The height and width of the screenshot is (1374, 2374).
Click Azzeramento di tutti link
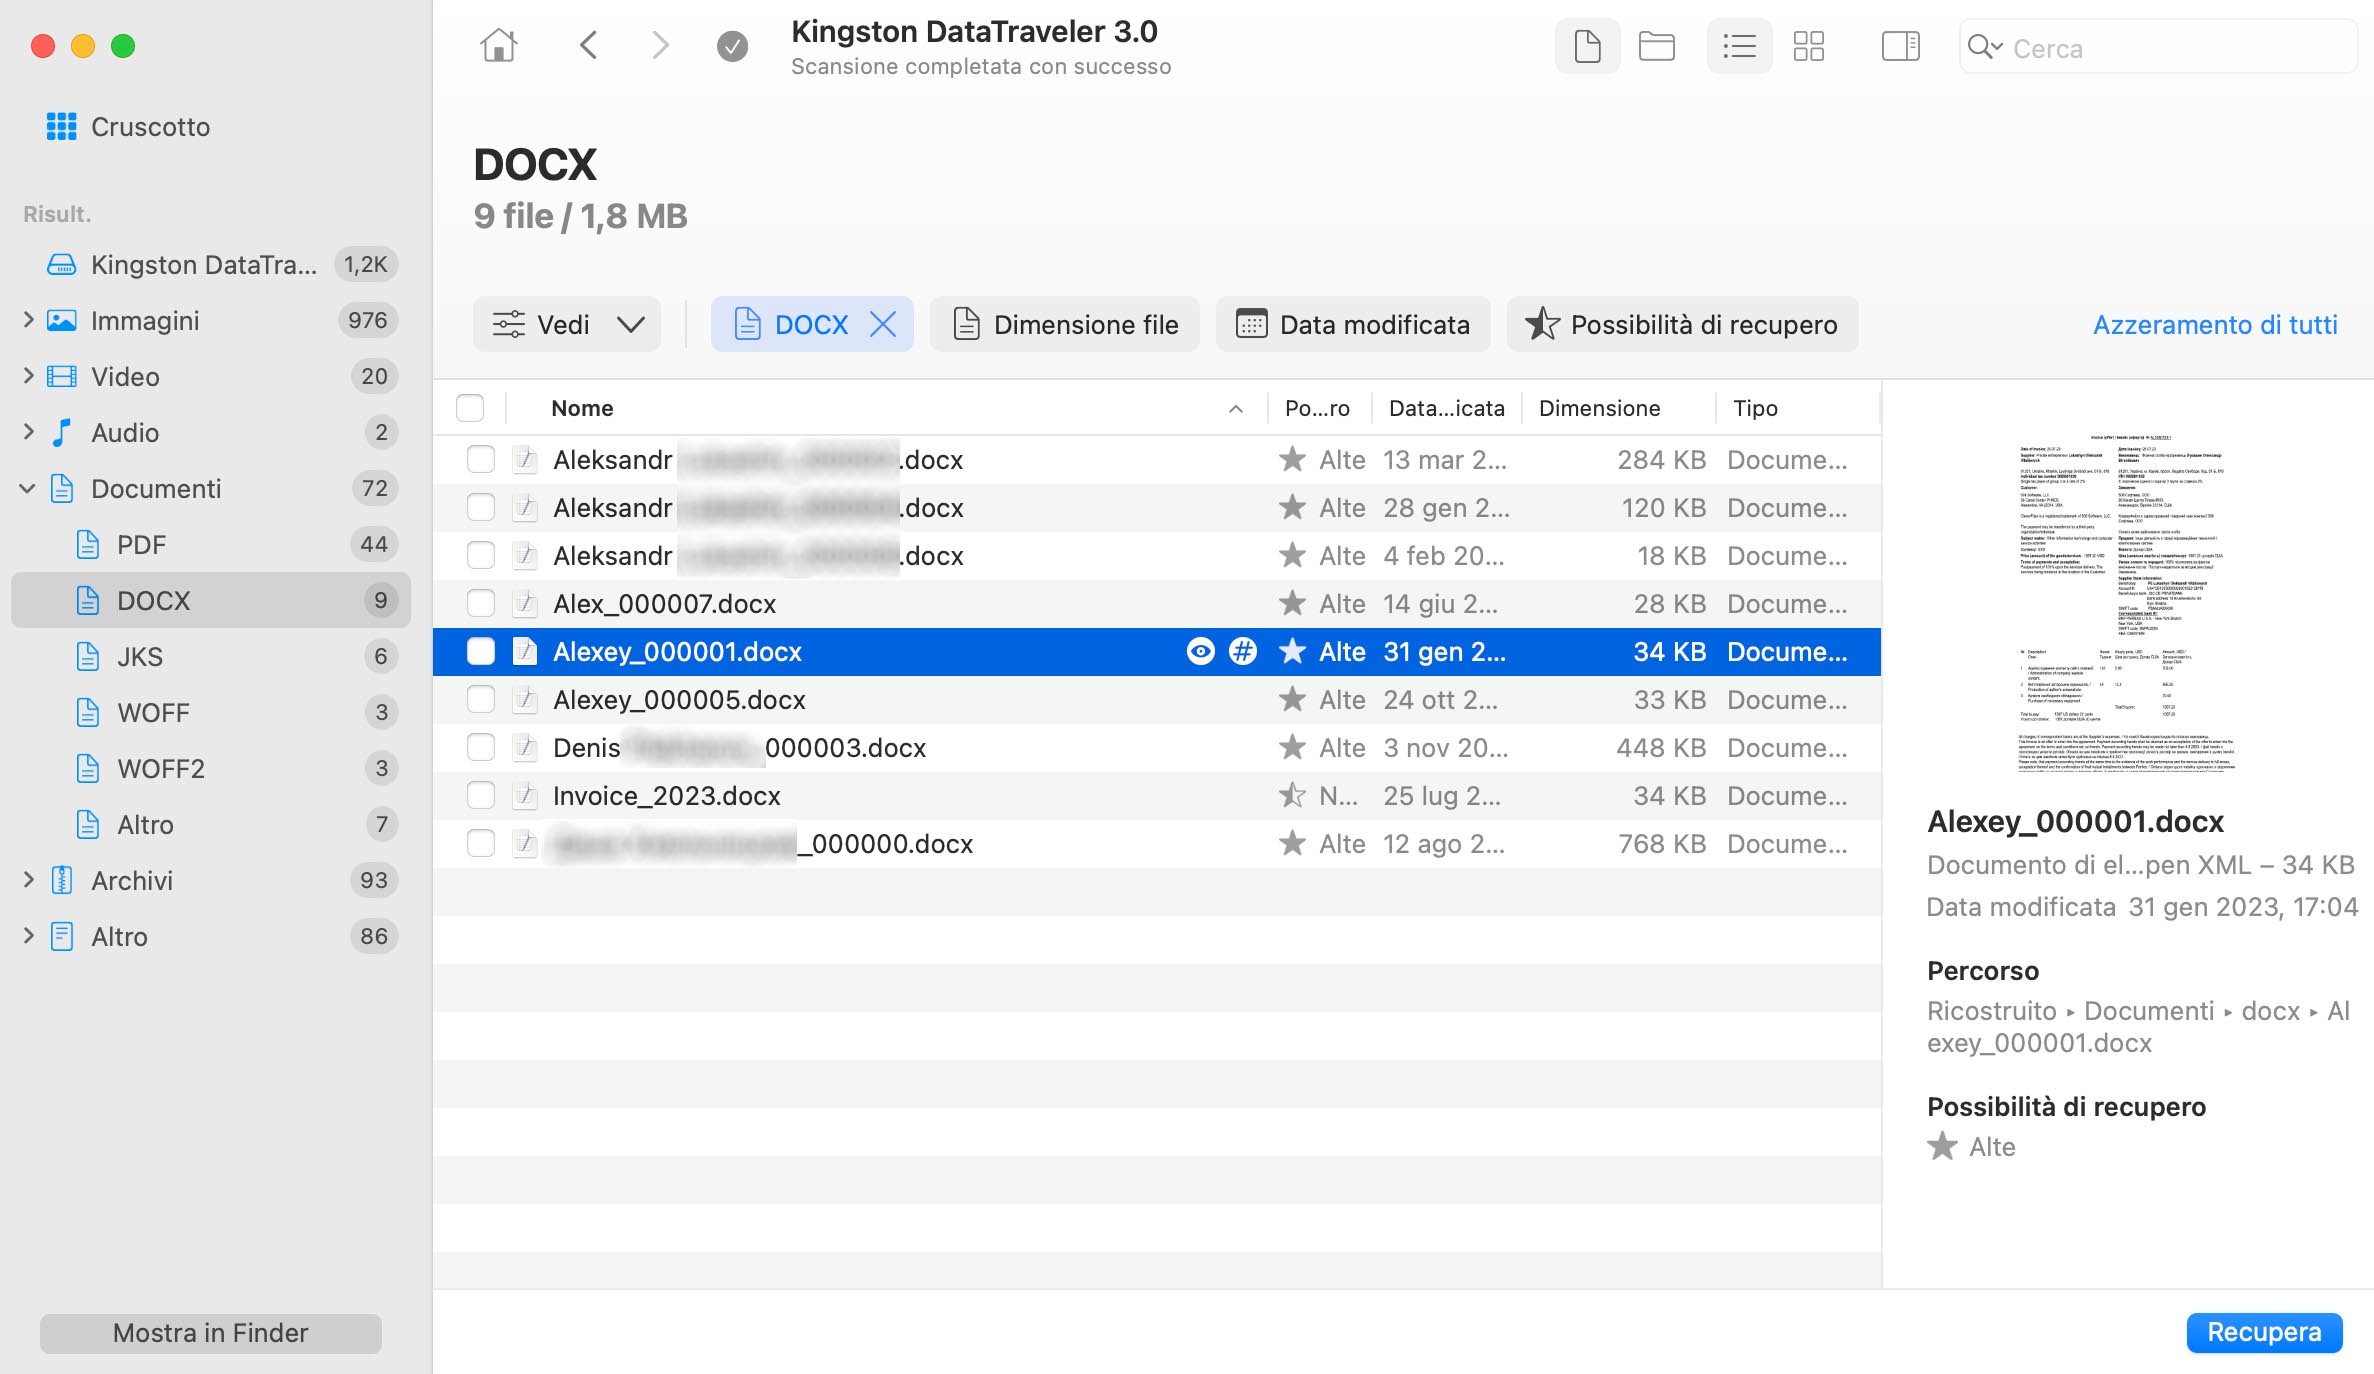coord(2215,325)
